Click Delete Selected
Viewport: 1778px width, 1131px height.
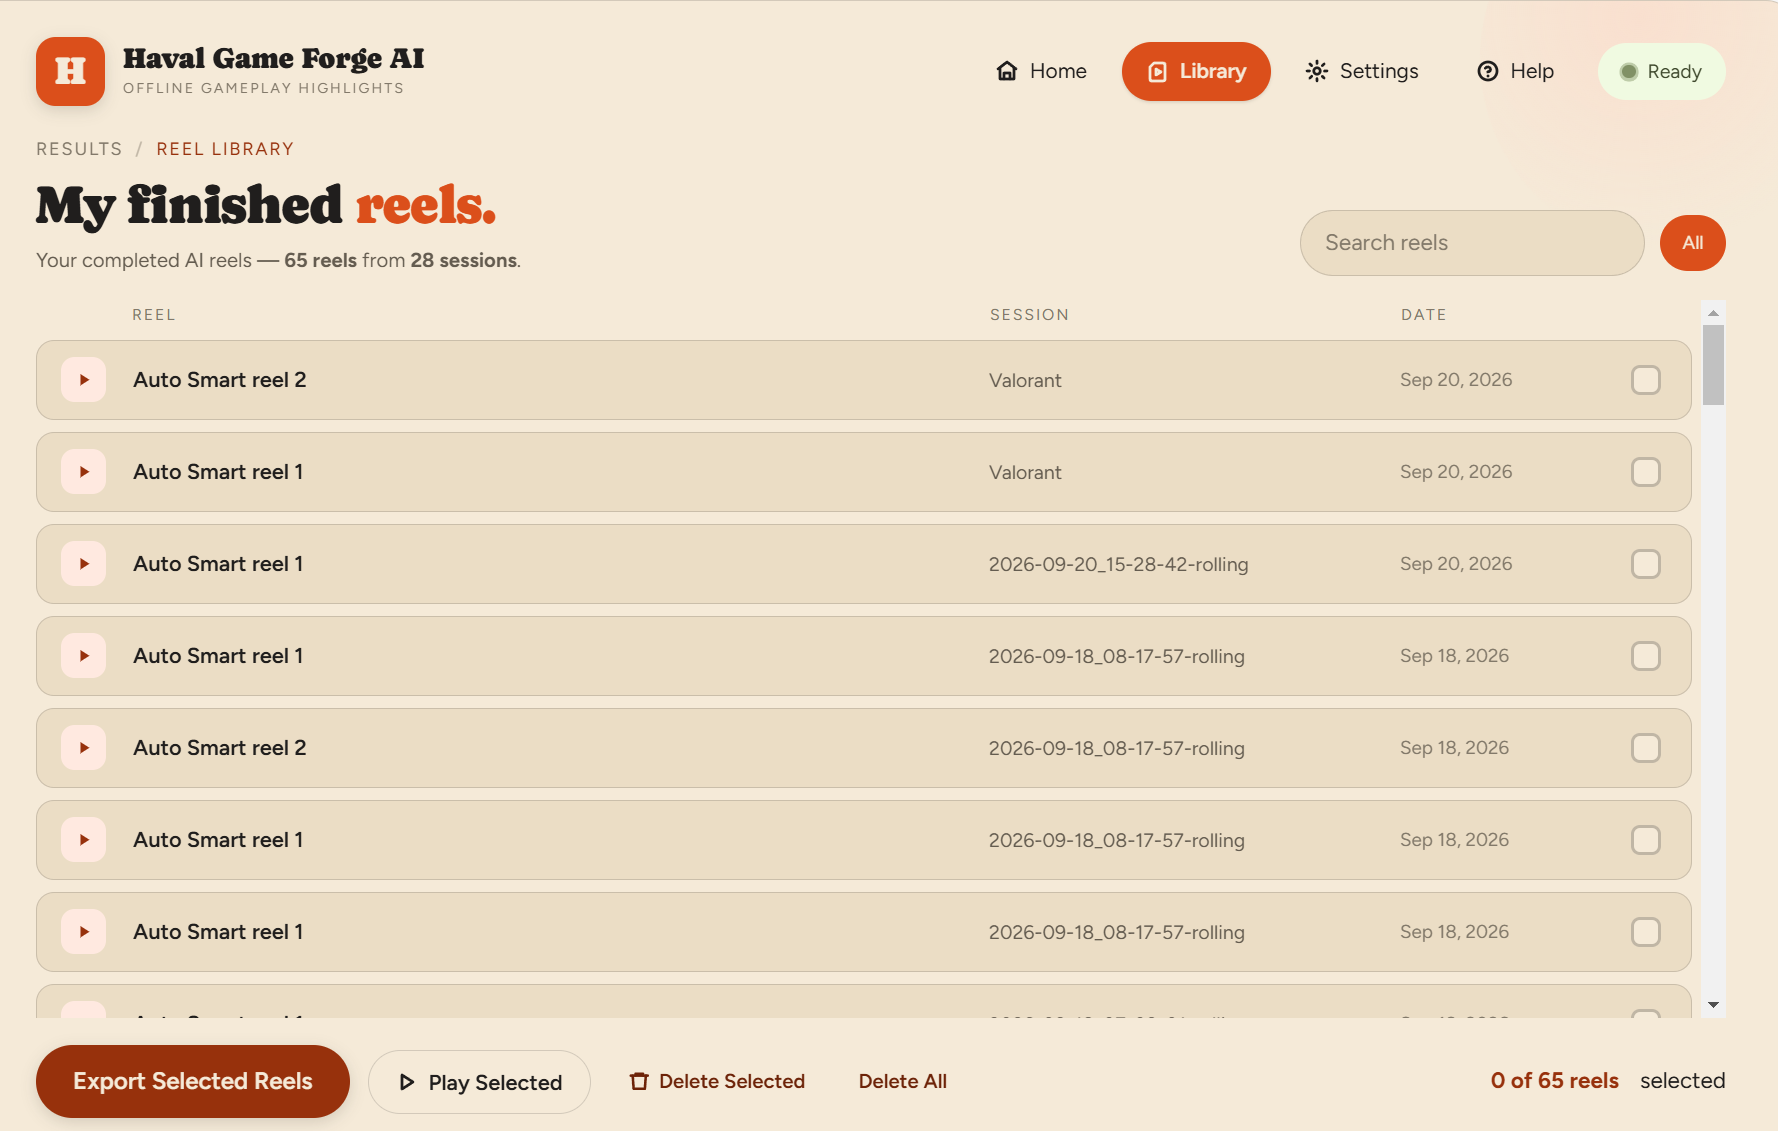point(717,1081)
